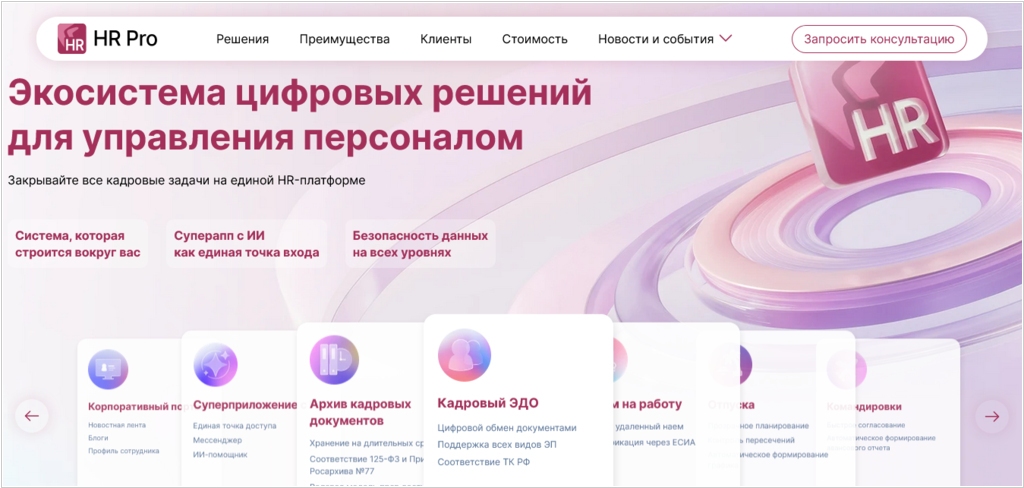Advance carousel with right arrow button

(x=992, y=416)
